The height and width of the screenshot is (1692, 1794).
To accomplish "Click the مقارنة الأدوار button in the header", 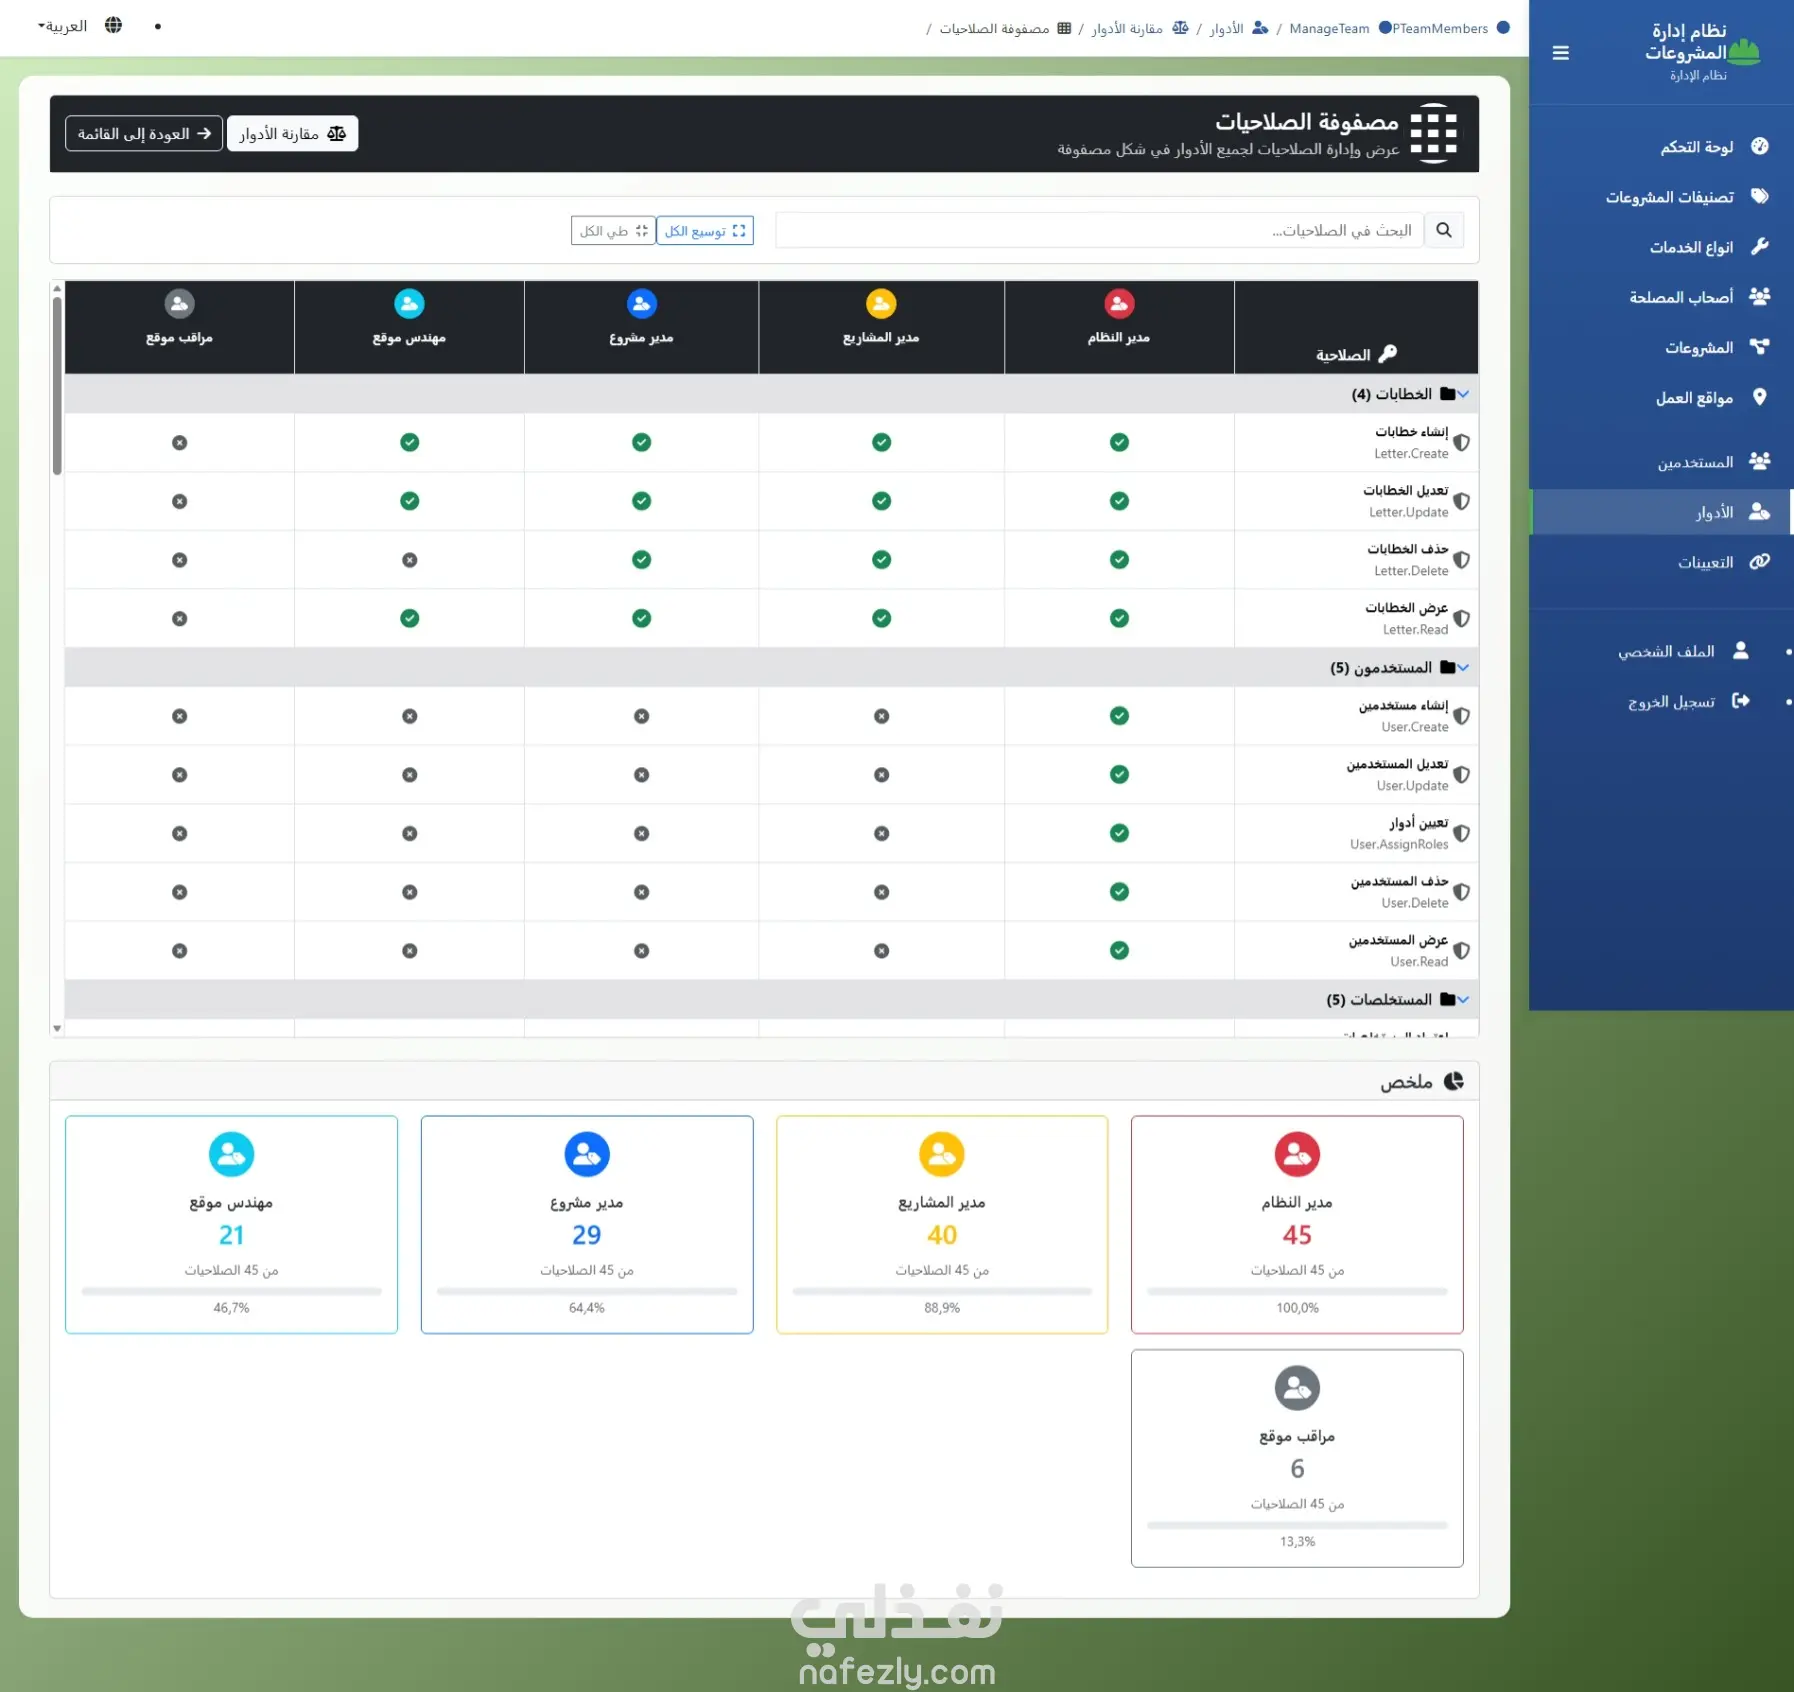I will pos(292,133).
